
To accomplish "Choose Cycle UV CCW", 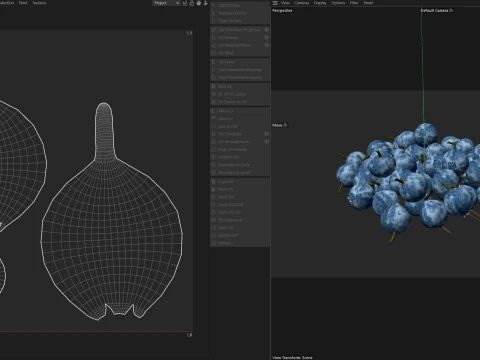I will coord(240,204).
